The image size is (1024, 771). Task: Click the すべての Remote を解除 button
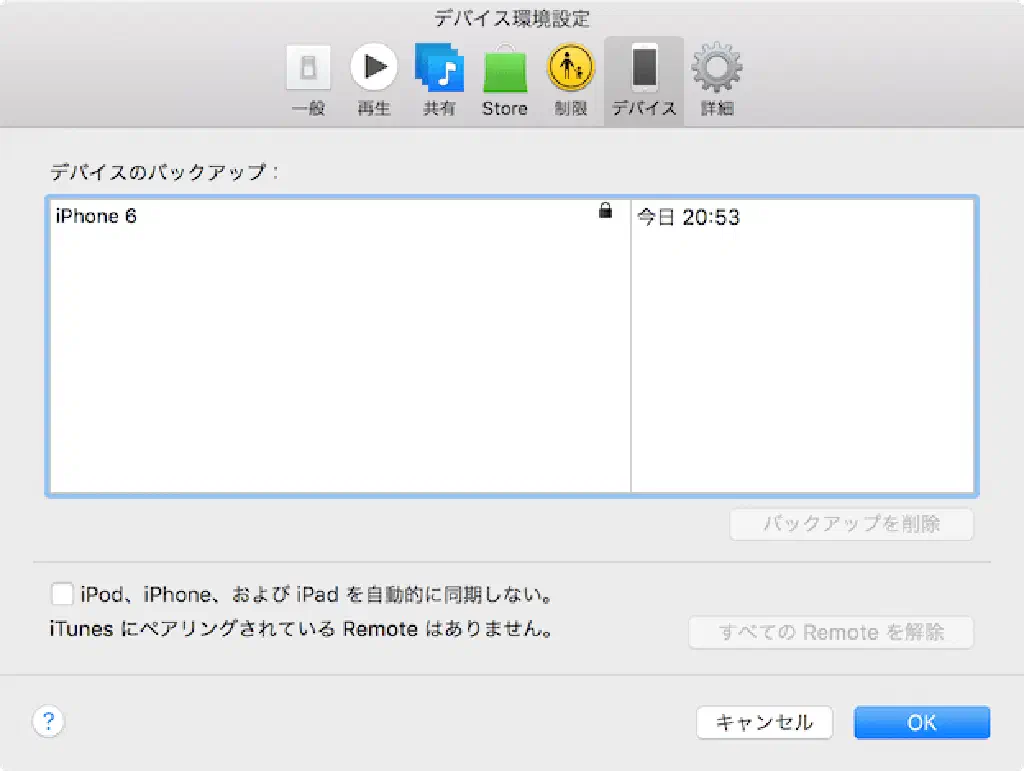point(830,632)
